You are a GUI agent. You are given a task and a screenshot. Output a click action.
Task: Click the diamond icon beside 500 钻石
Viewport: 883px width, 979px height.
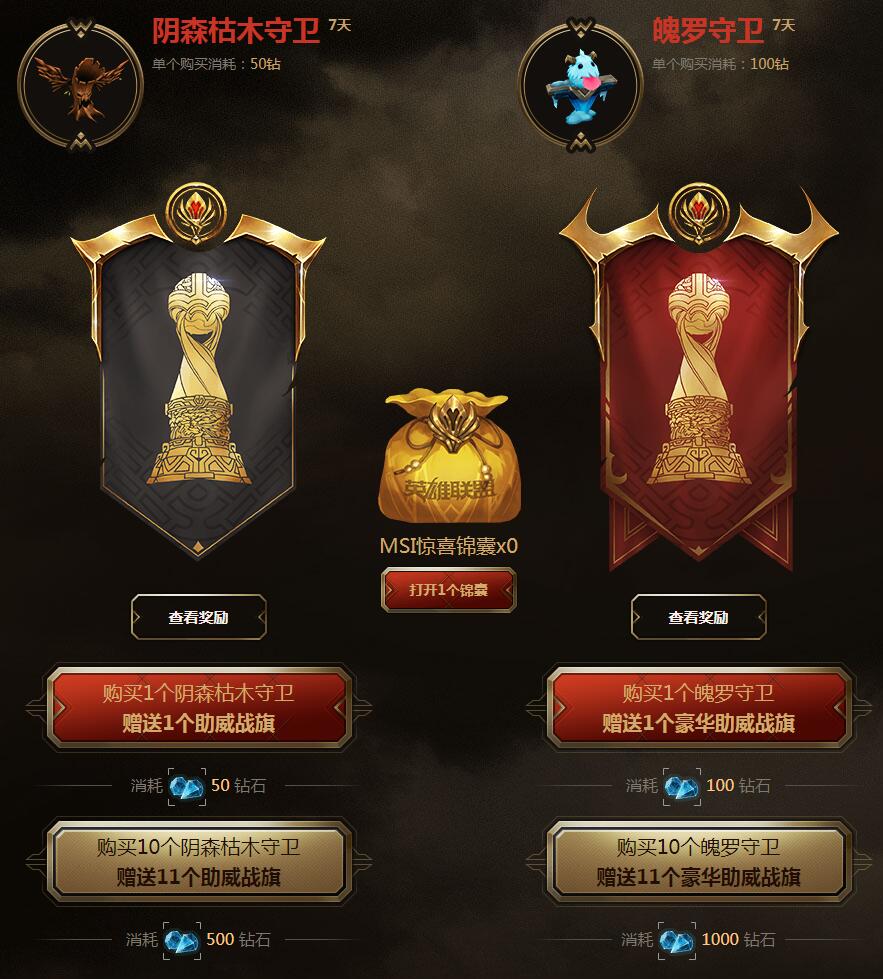coord(182,940)
